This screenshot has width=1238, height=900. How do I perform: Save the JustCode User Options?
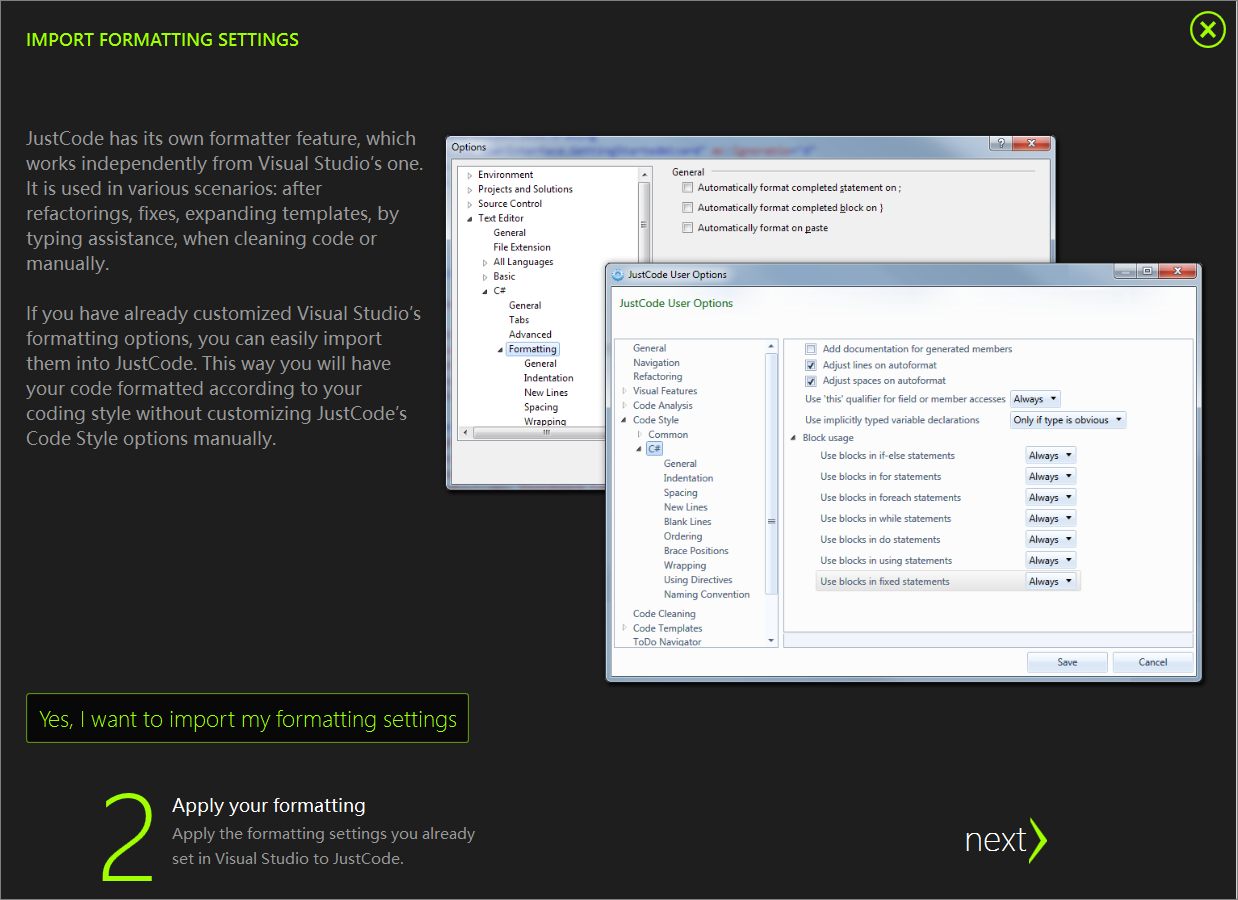pyautogui.click(x=1067, y=662)
